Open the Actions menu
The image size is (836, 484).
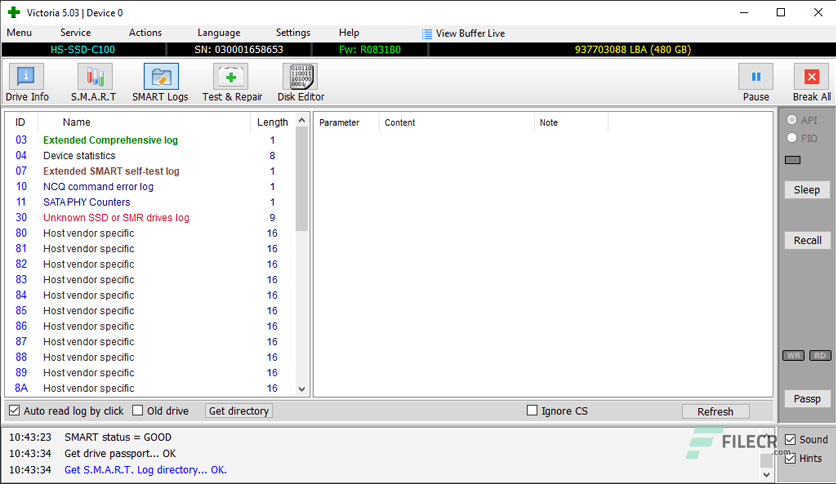coord(145,33)
